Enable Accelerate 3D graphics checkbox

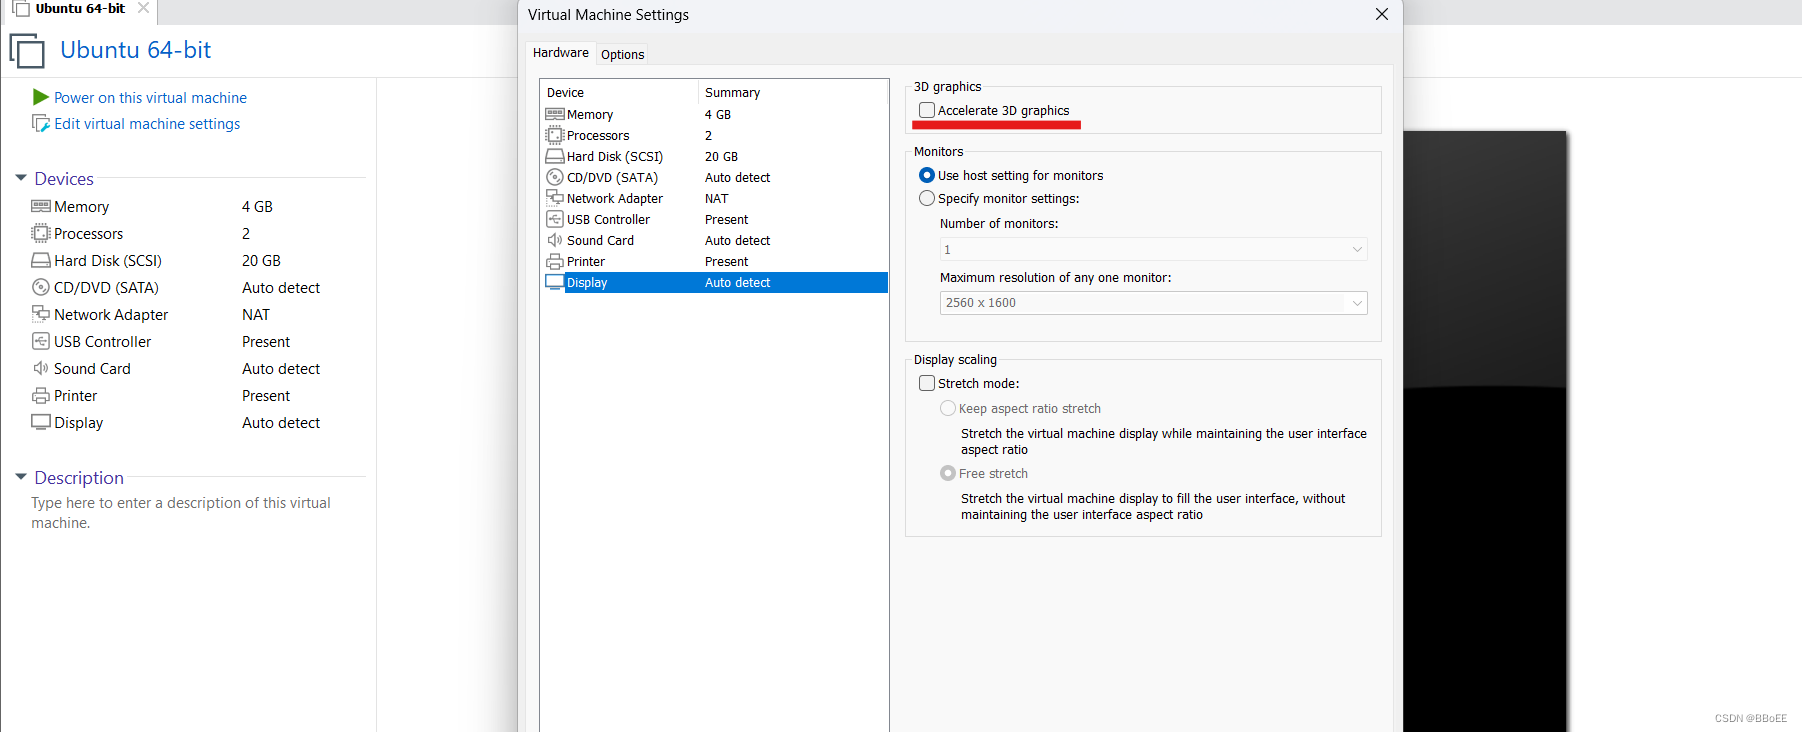coord(927,110)
